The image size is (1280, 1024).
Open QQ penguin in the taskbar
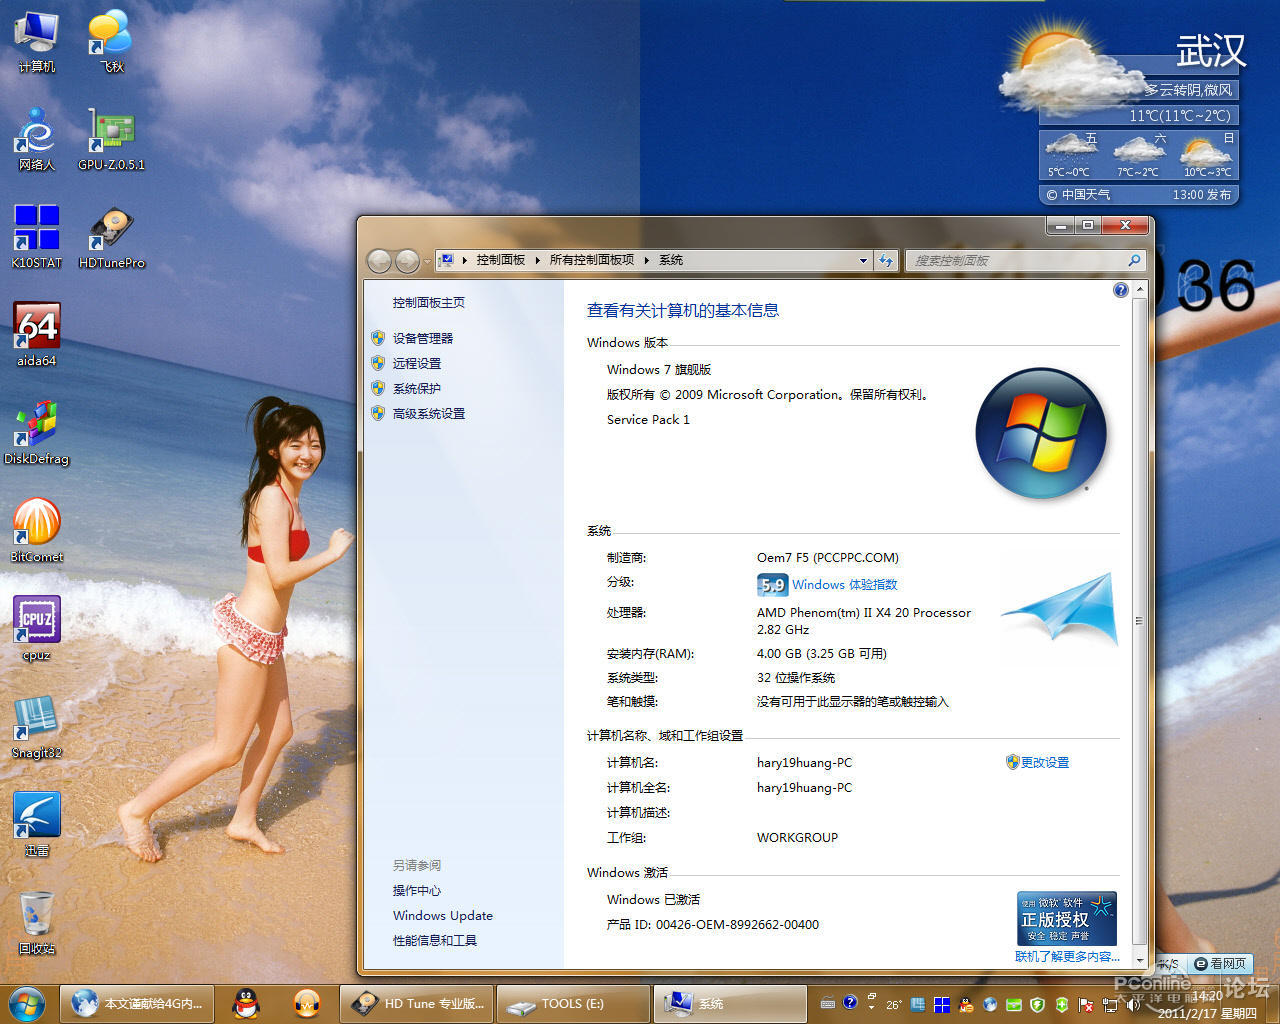246,1004
